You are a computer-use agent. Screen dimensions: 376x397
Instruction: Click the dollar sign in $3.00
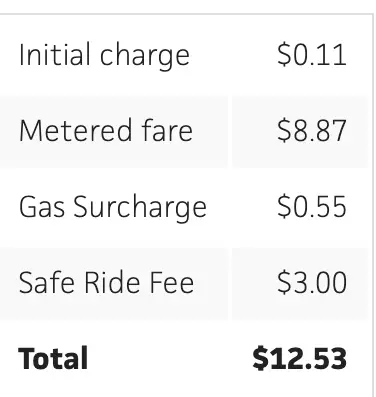pyautogui.click(x=284, y=282)
